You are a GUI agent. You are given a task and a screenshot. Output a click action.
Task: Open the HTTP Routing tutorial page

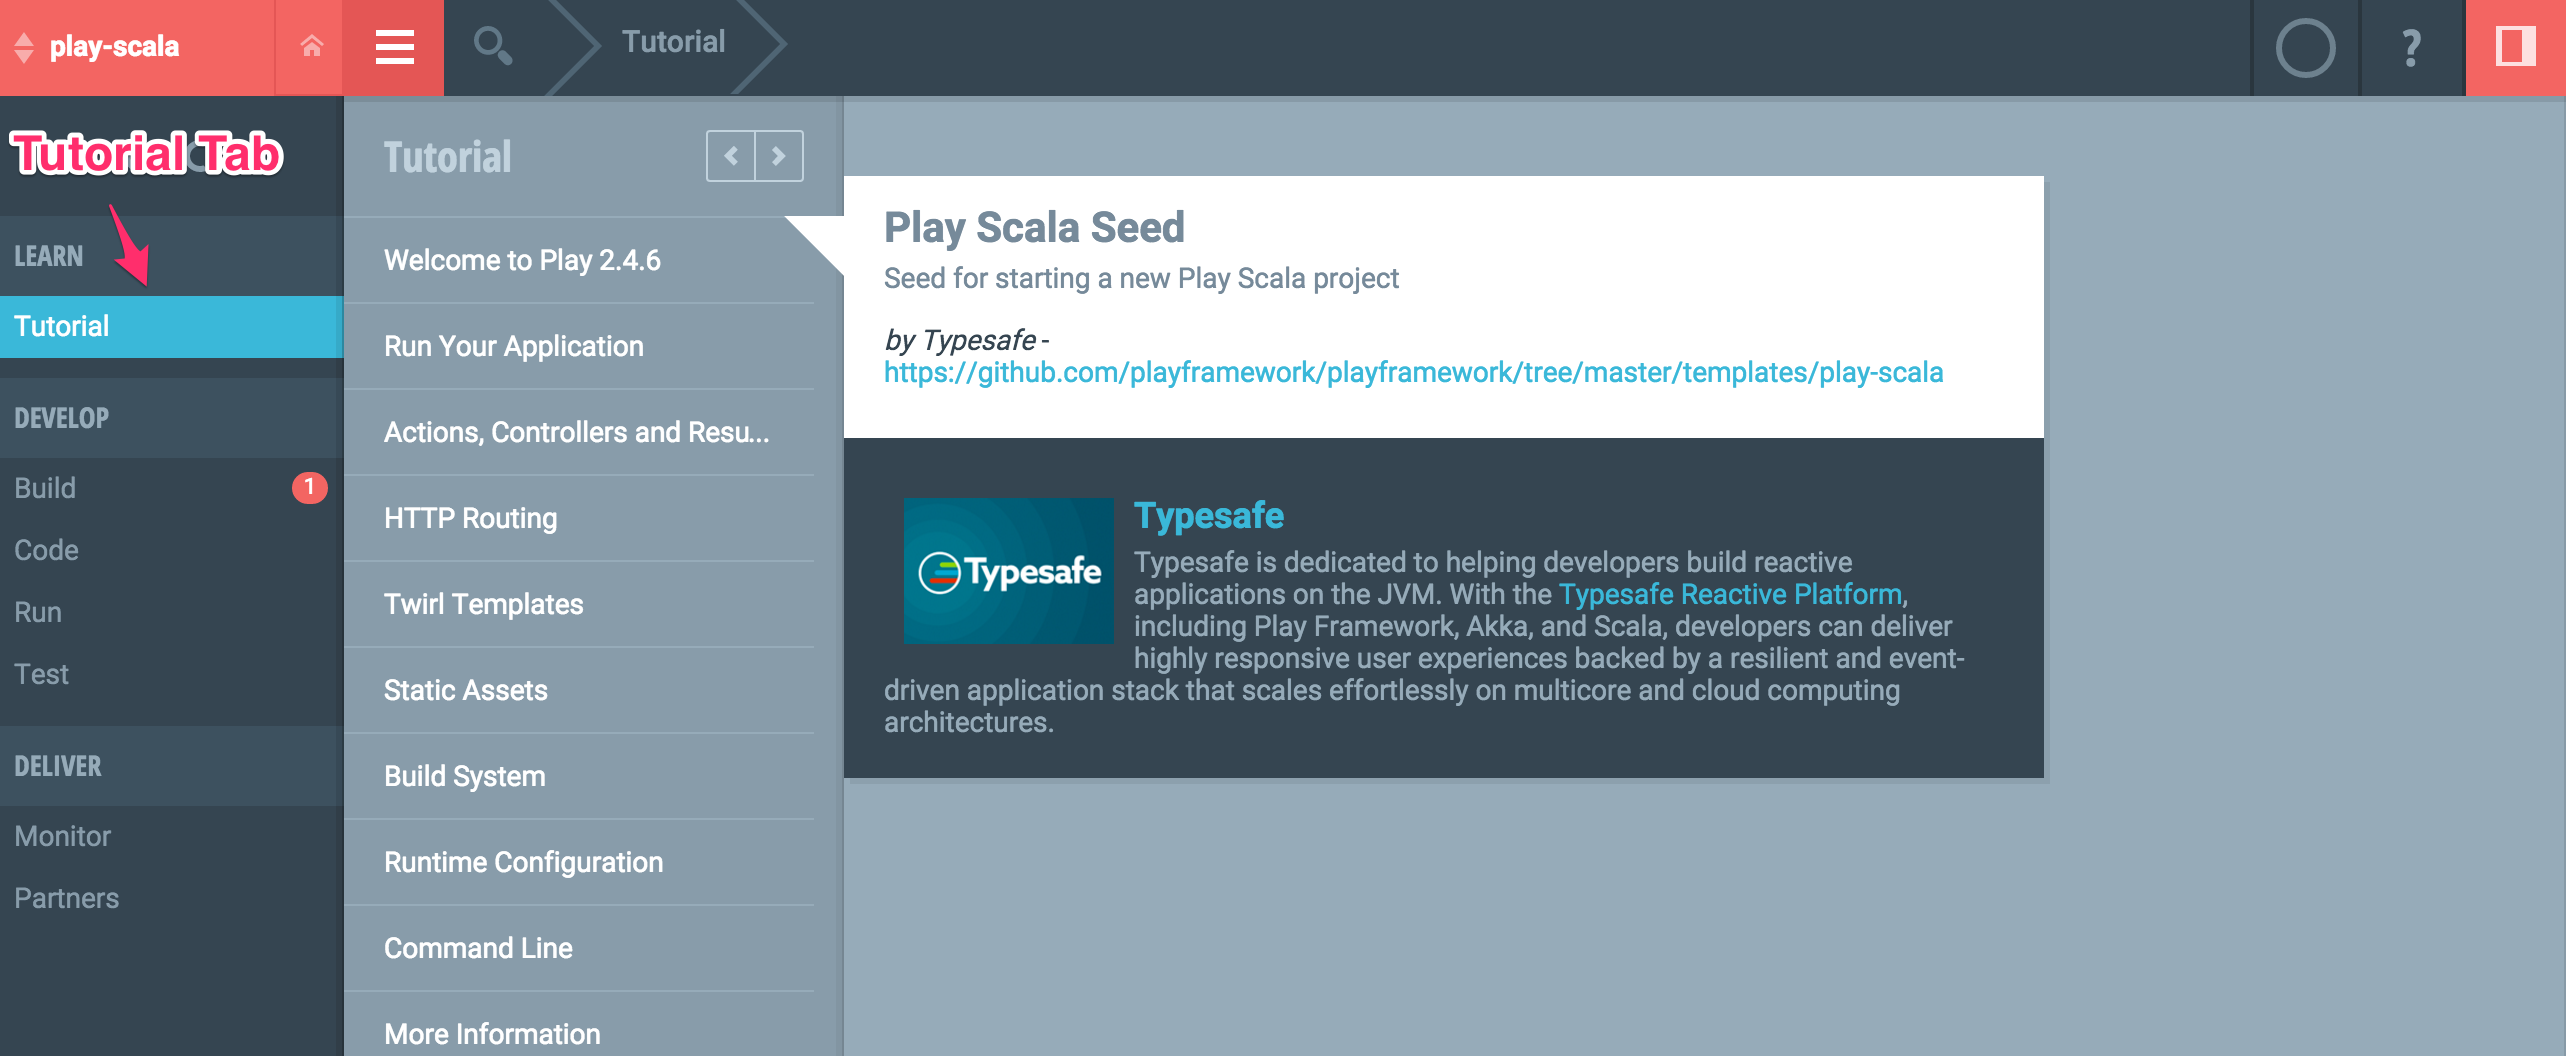471,518
